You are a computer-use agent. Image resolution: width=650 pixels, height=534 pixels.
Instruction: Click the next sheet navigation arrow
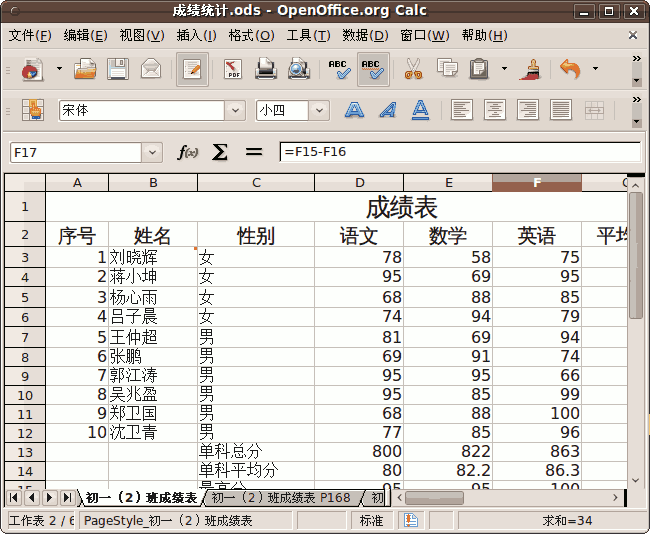click(50, 498)
